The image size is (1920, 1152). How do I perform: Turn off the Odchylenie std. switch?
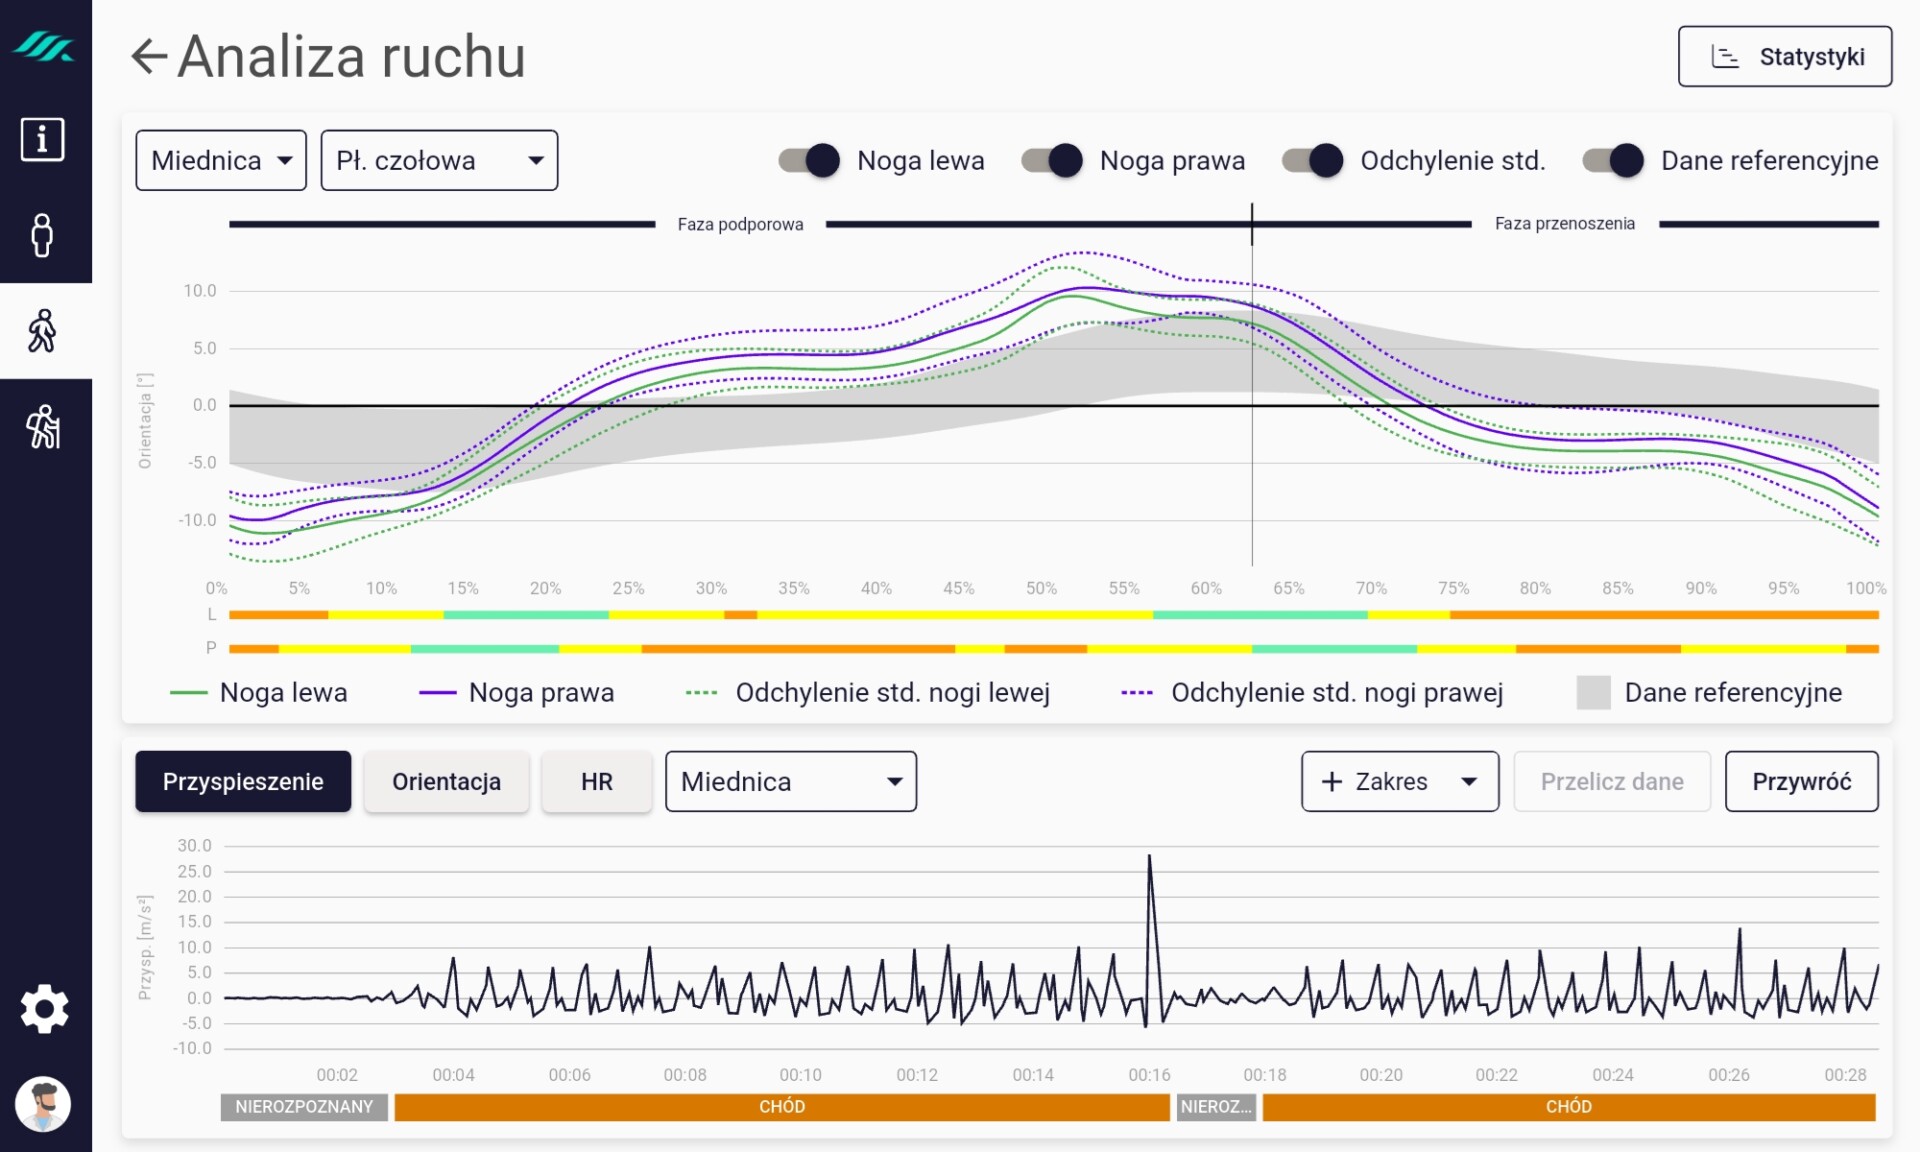click(1313, 160)
